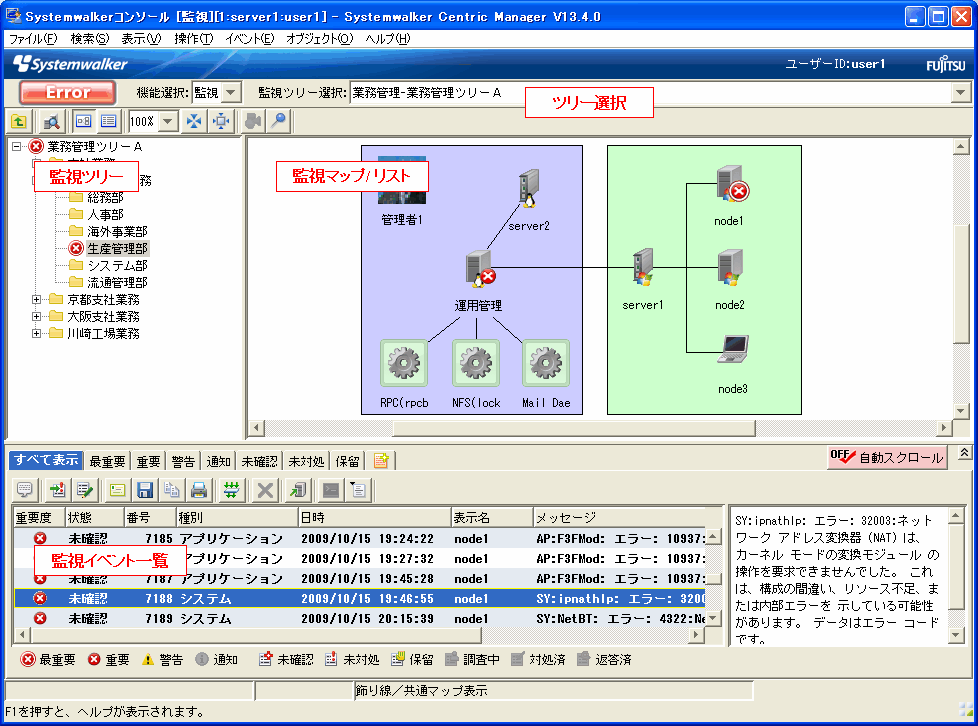Select event row number 7185

click(359, 538)
